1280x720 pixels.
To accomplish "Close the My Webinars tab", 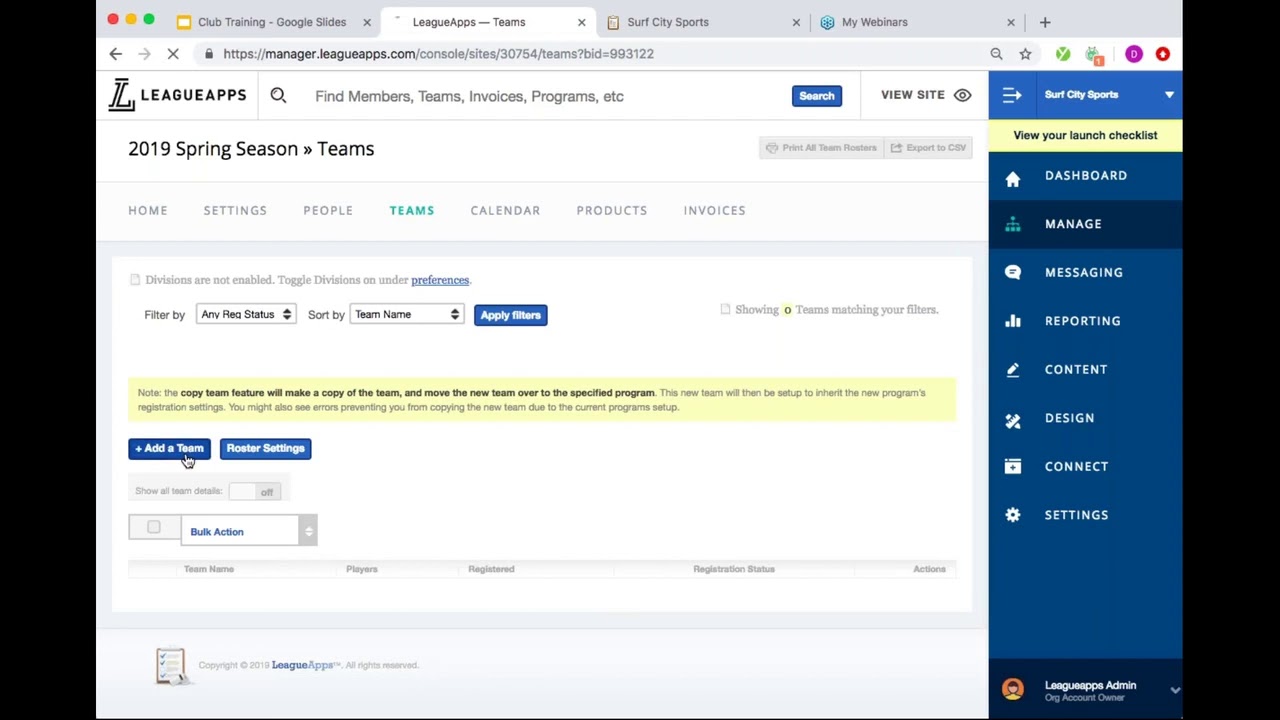I will click(1011, 22).
